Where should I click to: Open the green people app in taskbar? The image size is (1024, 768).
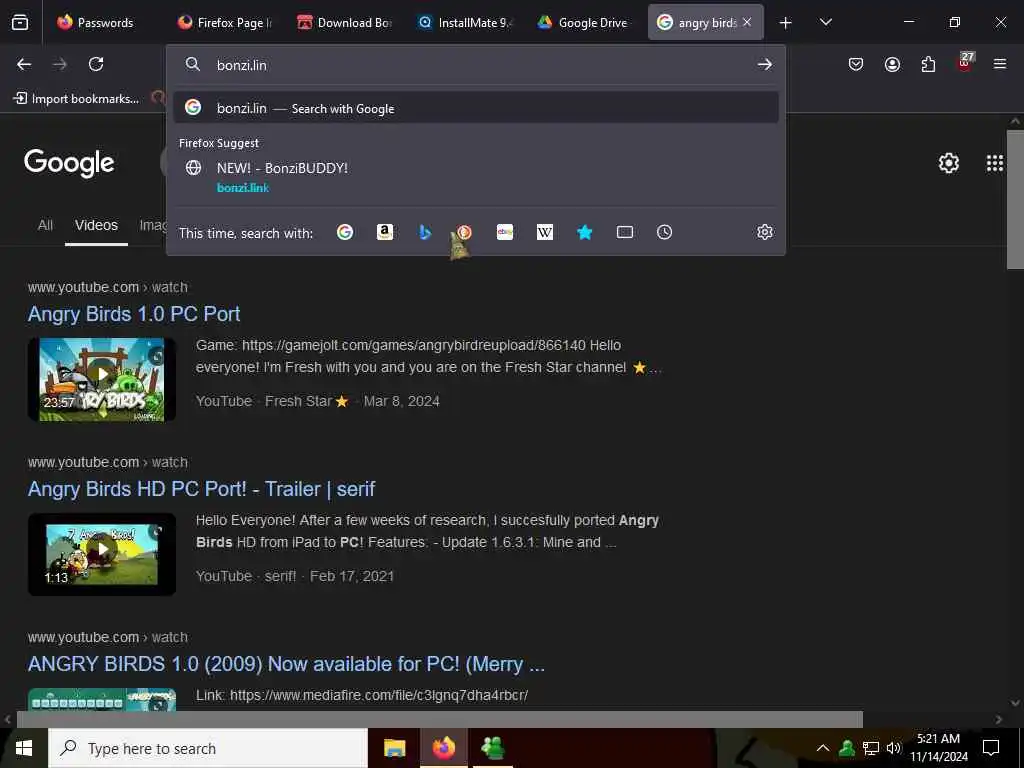coord(492,748)
